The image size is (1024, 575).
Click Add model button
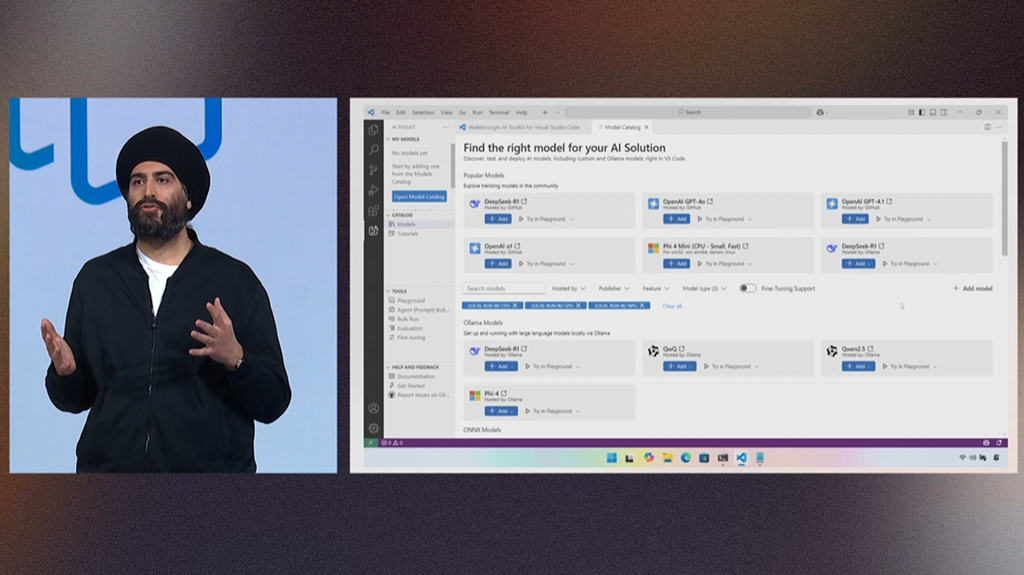972,288
